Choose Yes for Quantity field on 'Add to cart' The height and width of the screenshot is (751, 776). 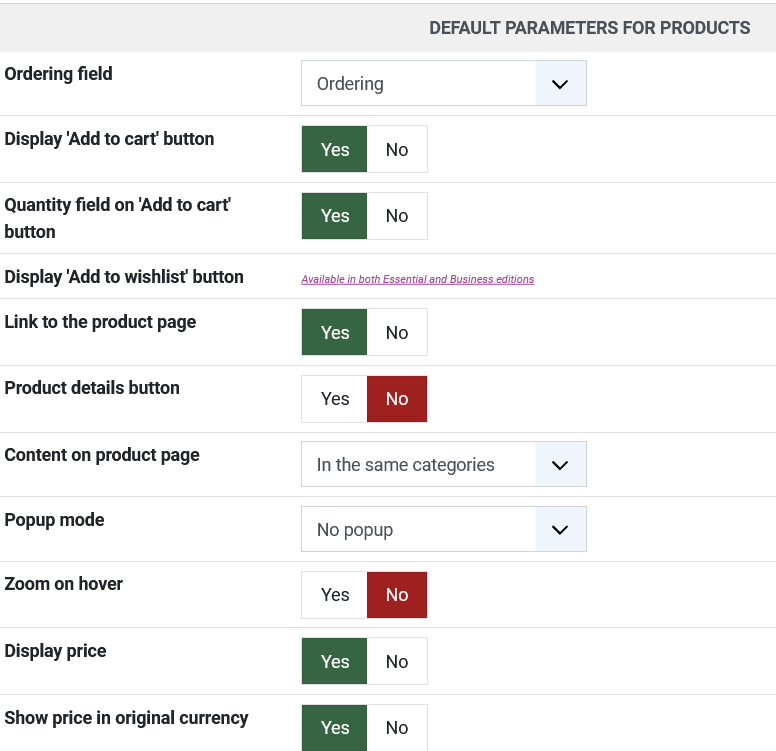(x=335, y=216)
